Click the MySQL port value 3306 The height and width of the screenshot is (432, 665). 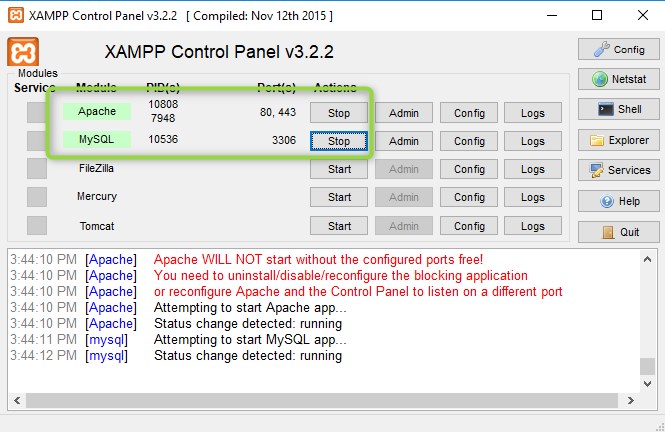click(284, 140)
